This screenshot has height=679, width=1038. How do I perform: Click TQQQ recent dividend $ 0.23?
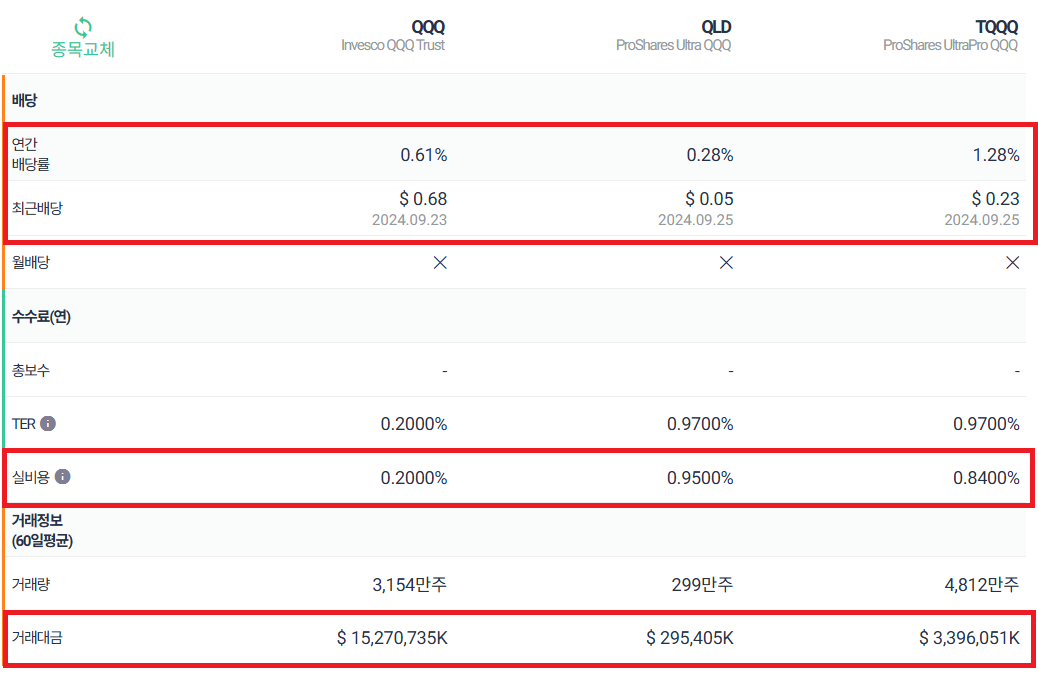[995, 199]
